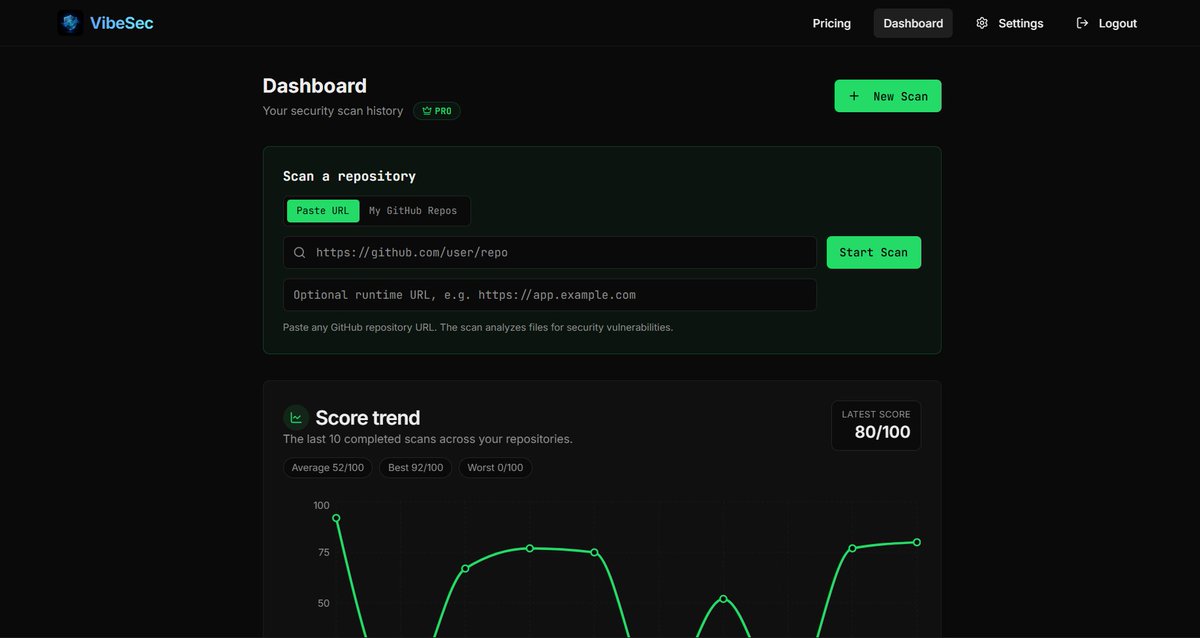Click the 'Scan a repository' heading

[349, 176]
